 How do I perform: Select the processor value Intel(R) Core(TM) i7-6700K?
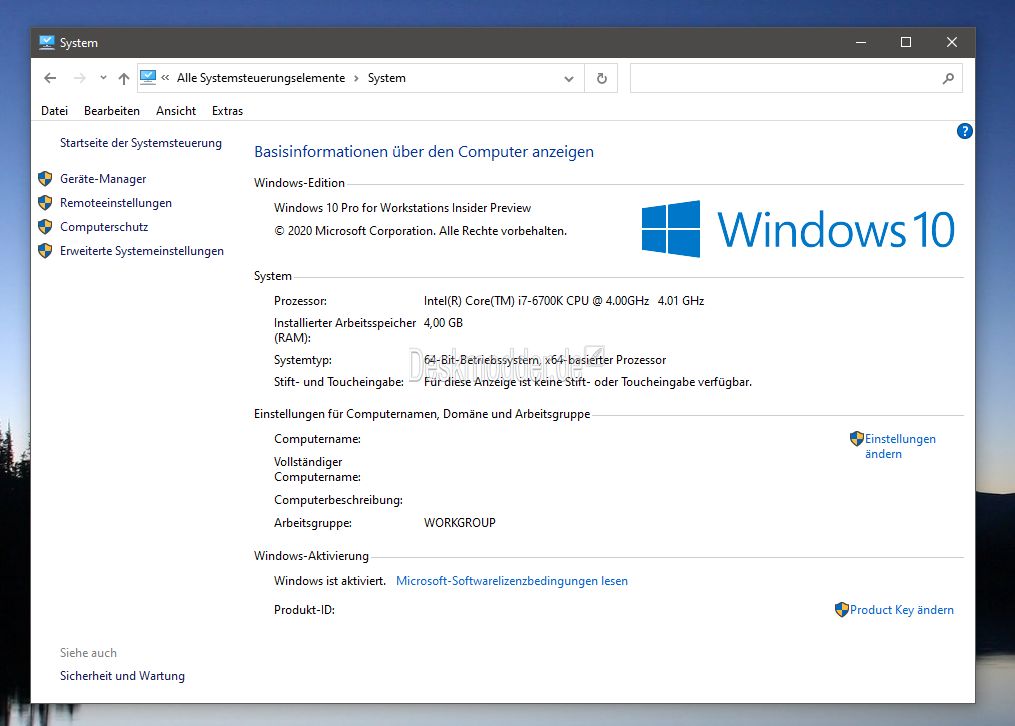(x=564, y=300)
